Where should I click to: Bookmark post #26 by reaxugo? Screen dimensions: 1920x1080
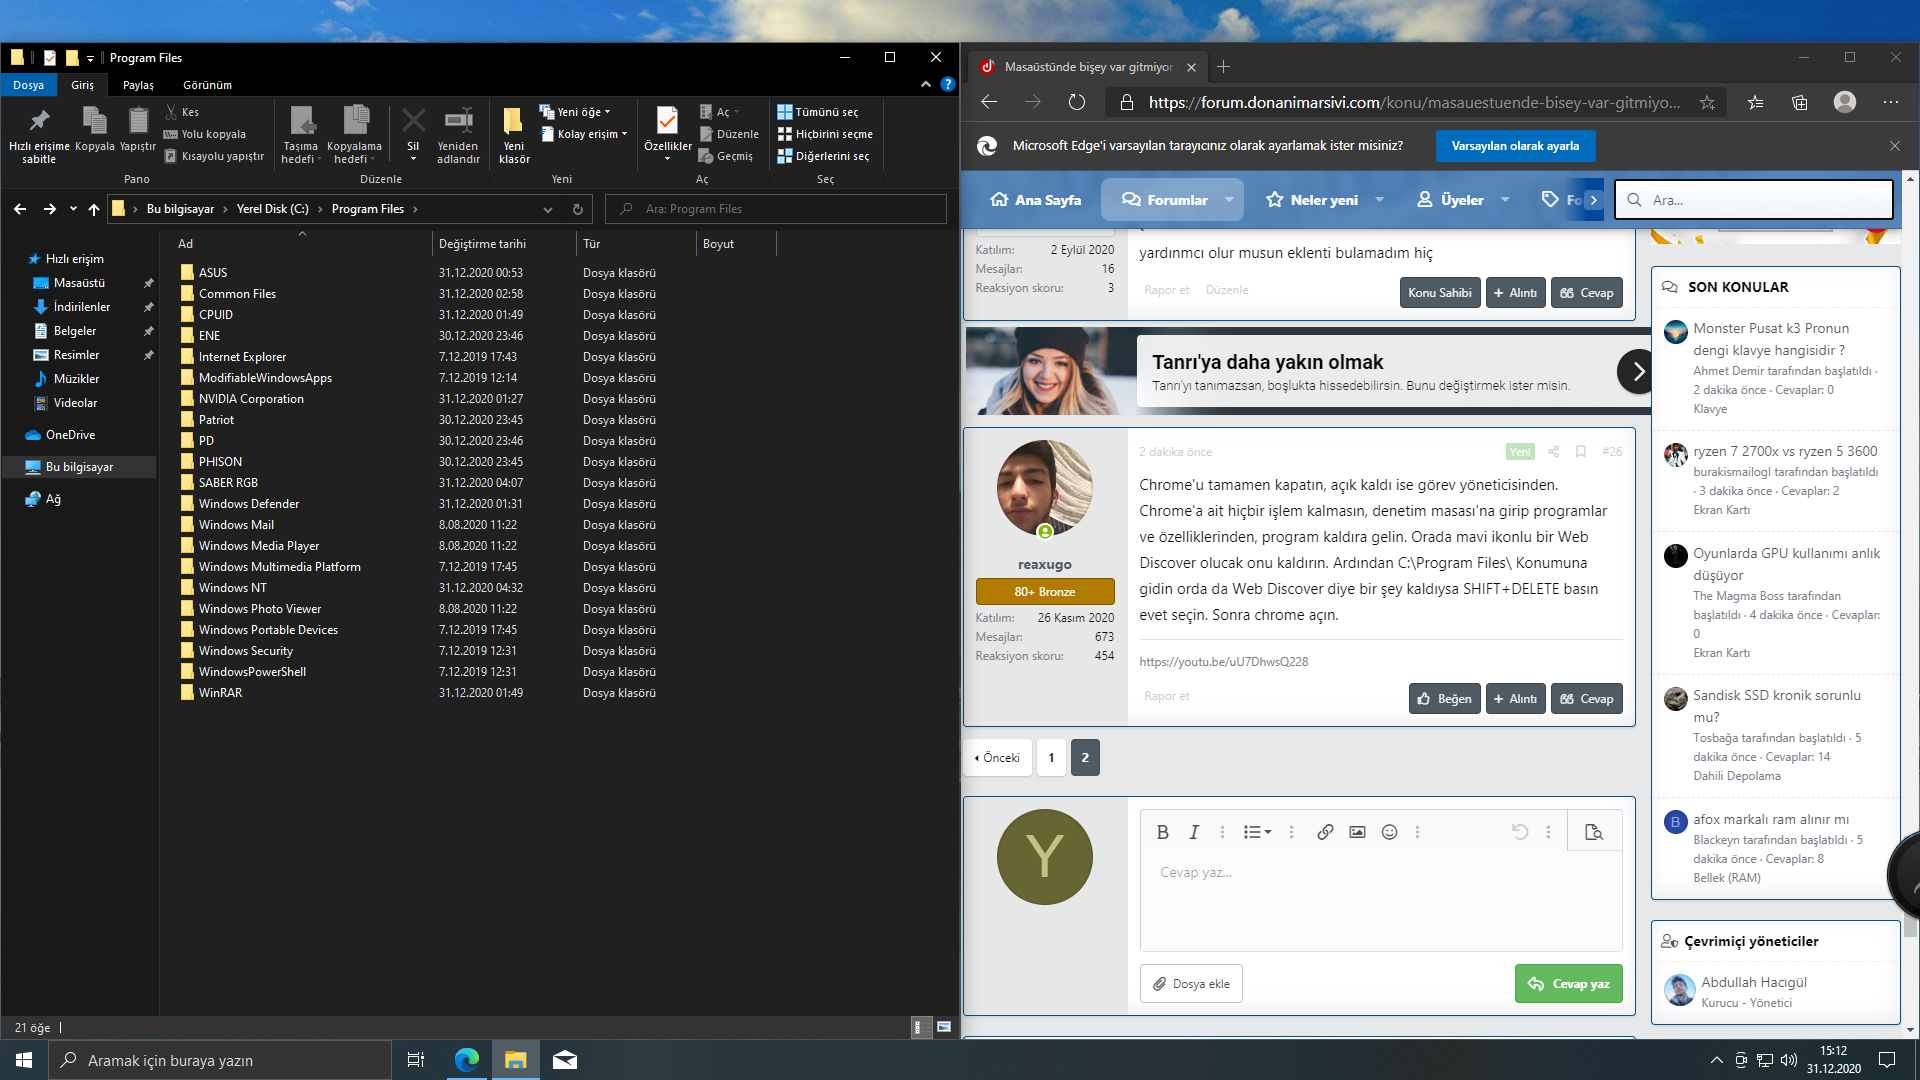(x=1581, y=452)
